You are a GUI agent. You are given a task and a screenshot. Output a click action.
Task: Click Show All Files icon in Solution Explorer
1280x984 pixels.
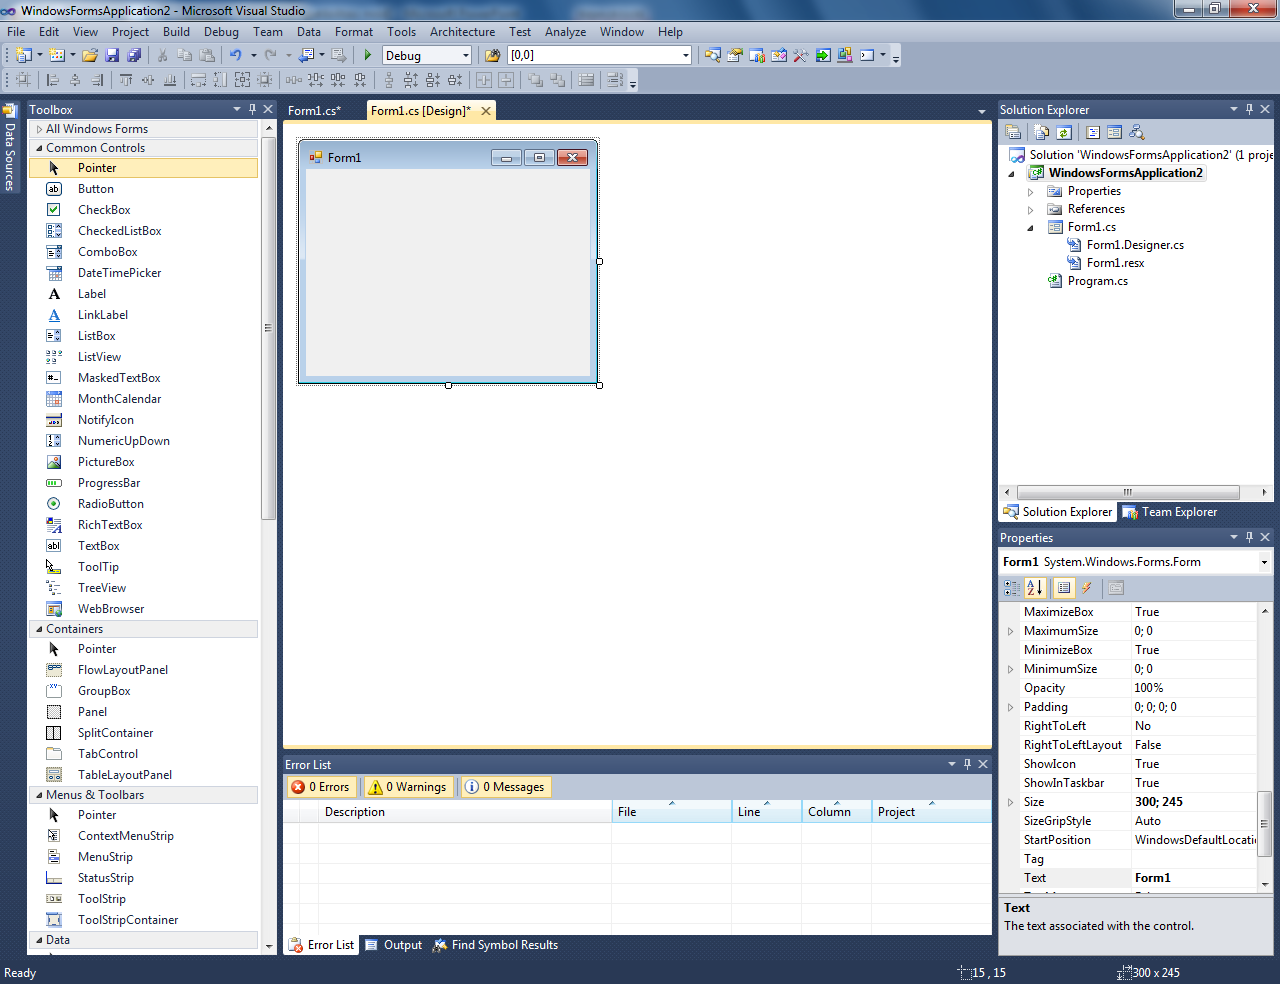click(1042, 132)
